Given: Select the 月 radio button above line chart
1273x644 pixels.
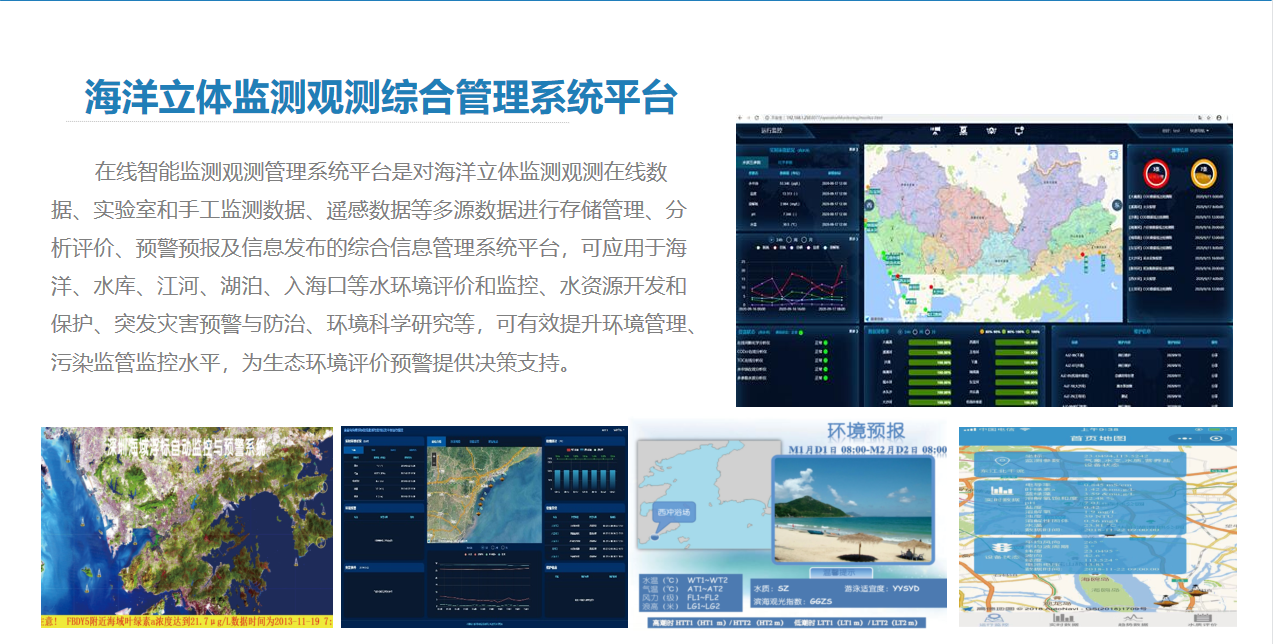Looking at the screenshot, I should [804, 239].
